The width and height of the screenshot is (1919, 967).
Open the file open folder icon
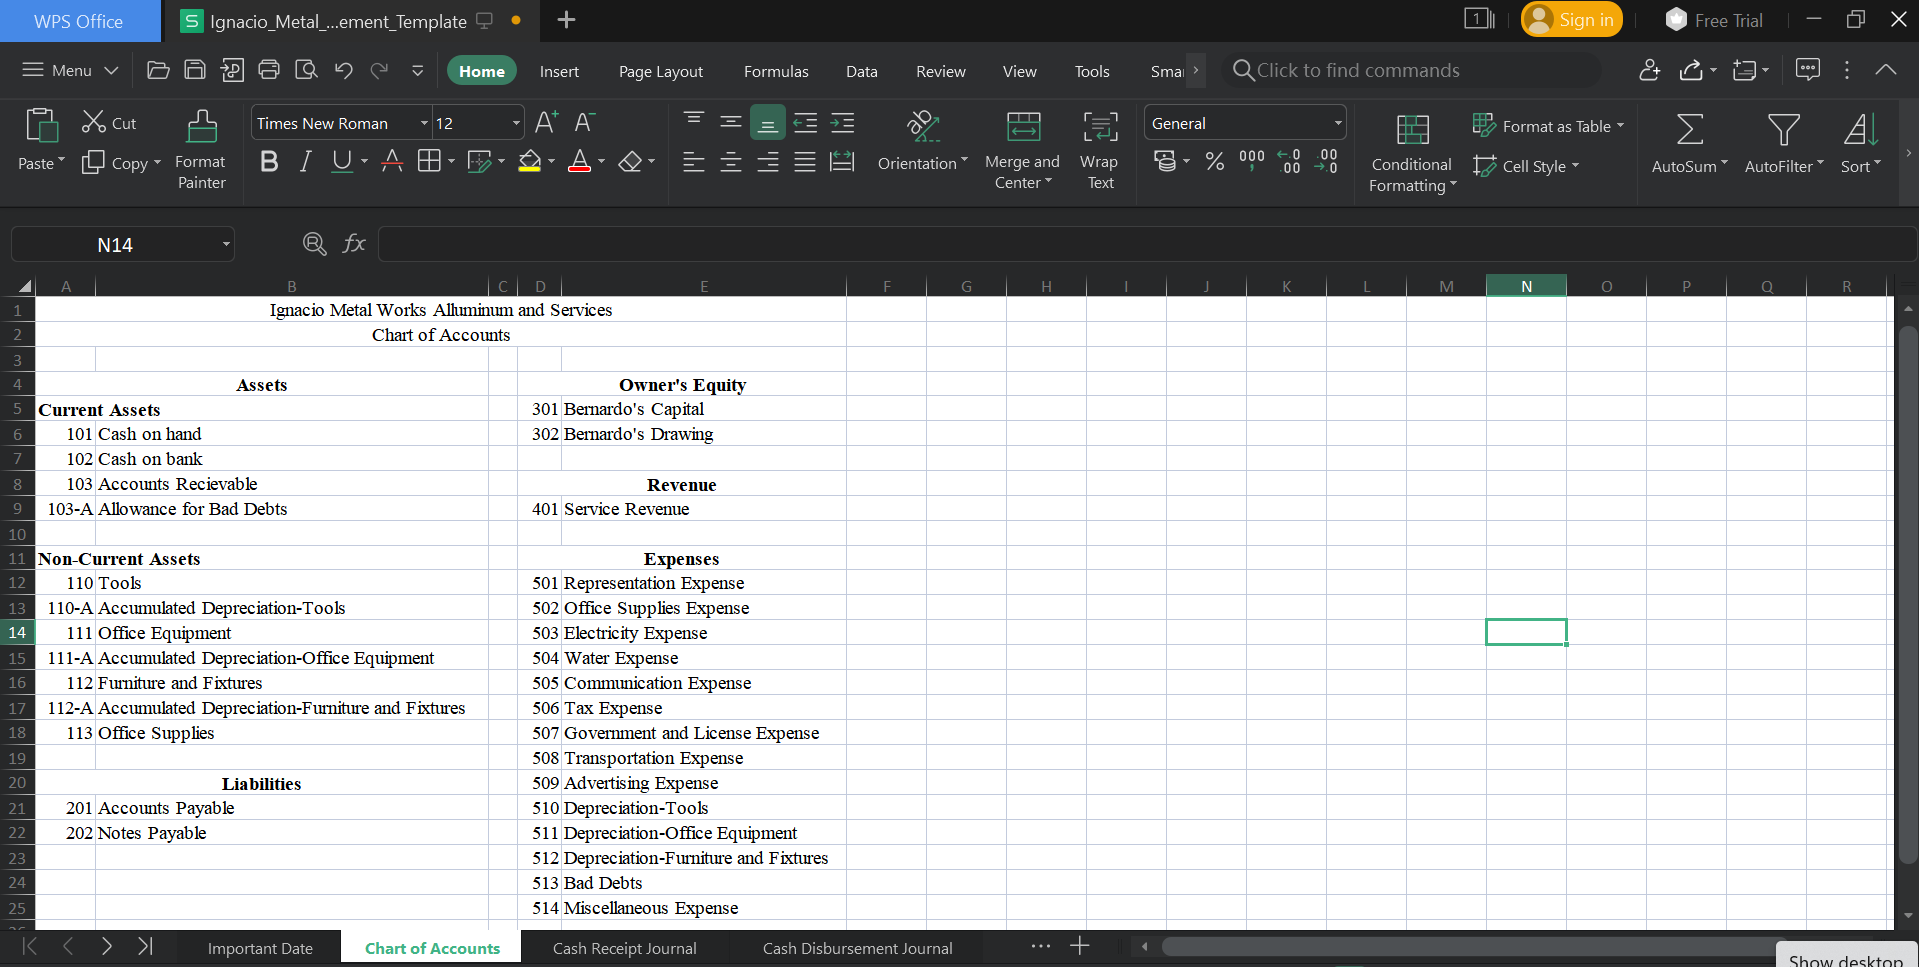158,70
